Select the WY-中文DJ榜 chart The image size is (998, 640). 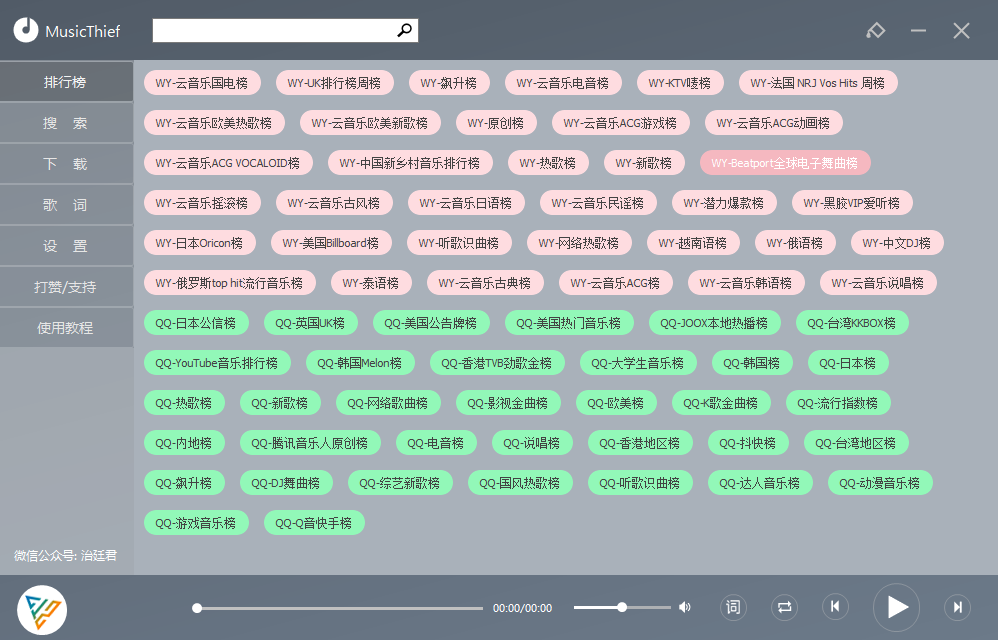[897, 243]
